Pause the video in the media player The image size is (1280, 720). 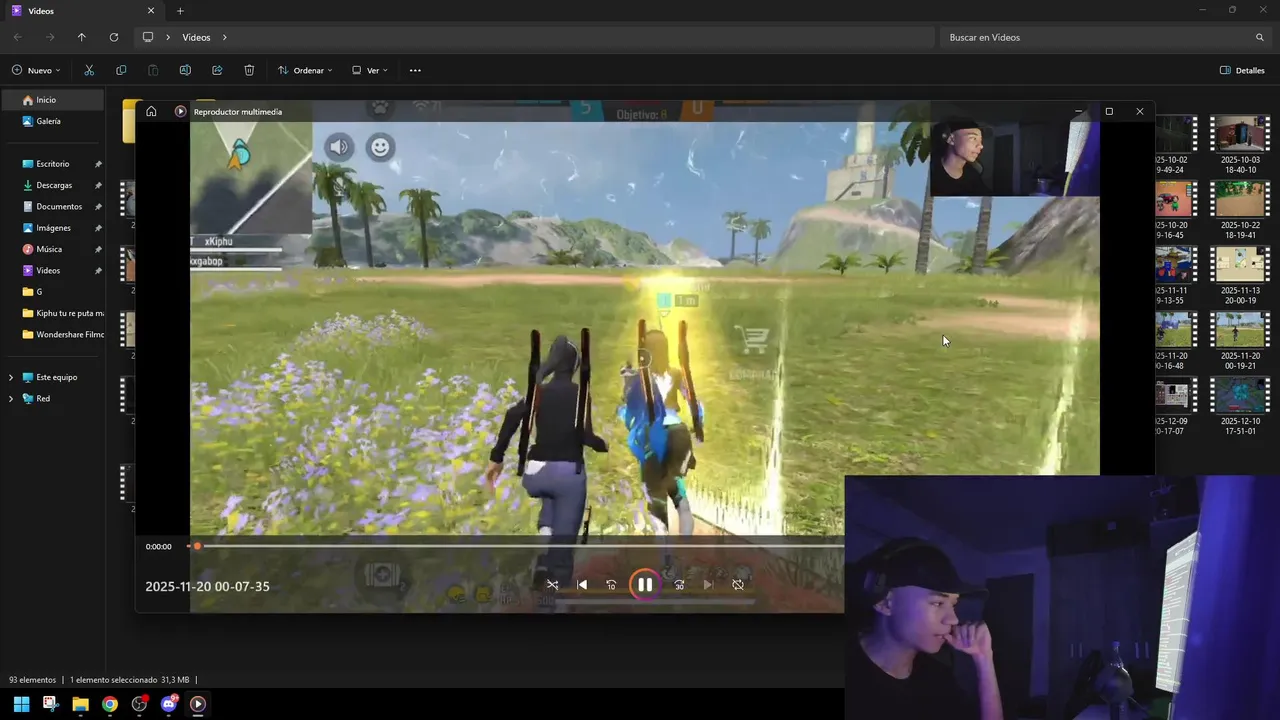click(645, 585)
